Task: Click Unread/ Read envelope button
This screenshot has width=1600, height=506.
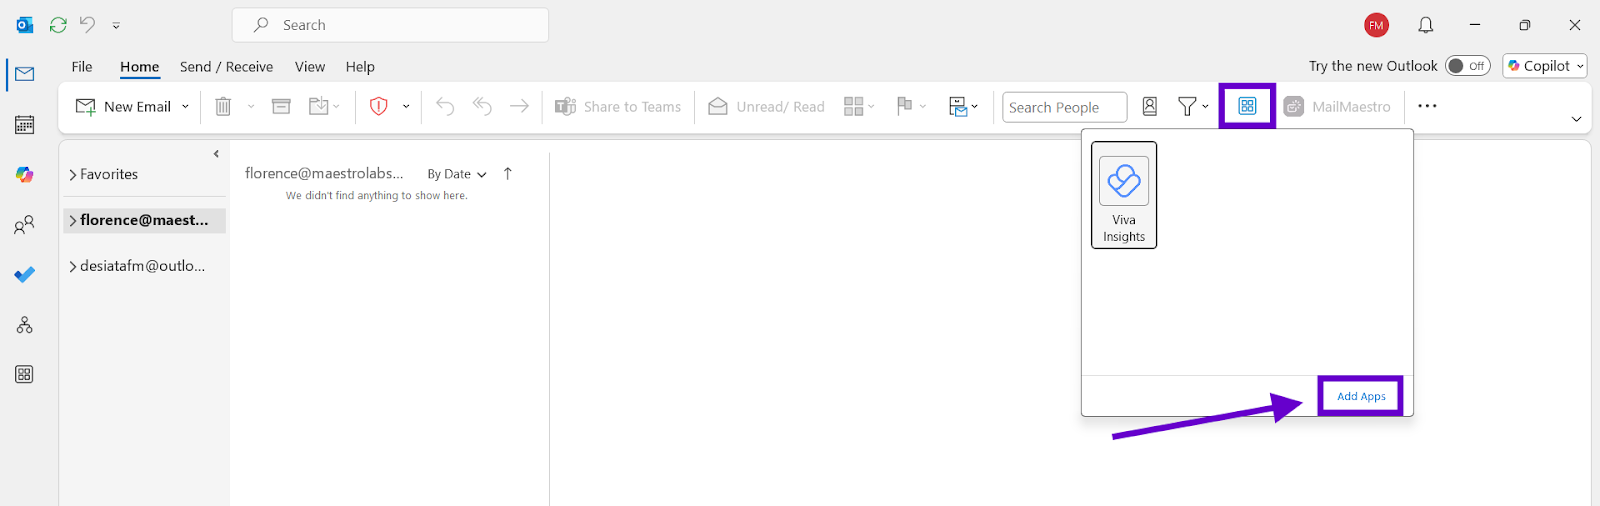Action: (x=766, y=106)
